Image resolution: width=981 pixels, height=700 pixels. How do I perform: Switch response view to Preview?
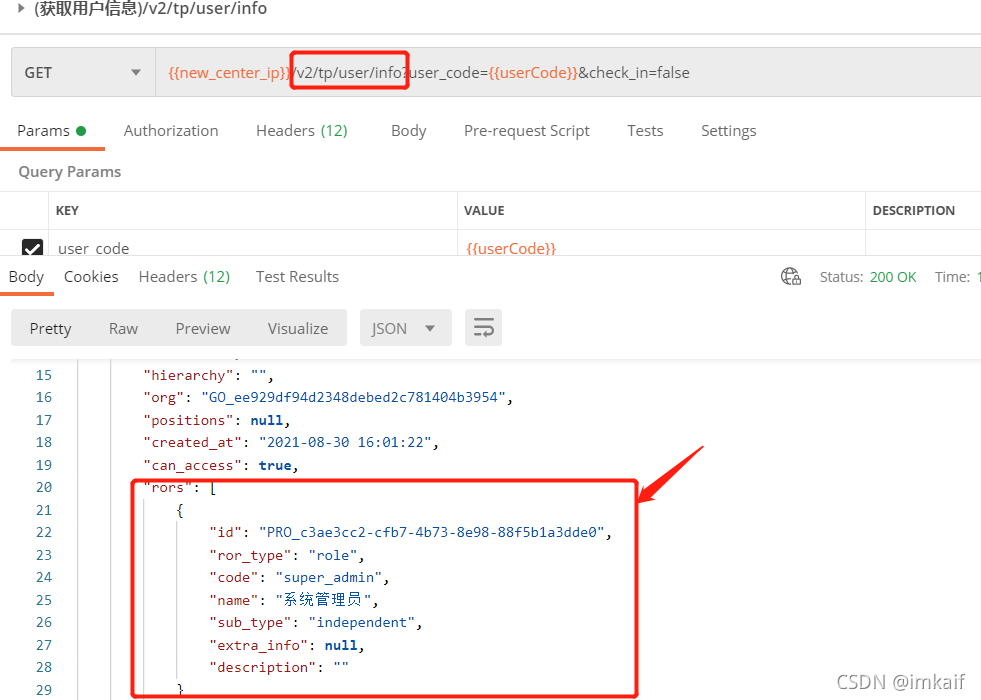click(x=203, y=328)
